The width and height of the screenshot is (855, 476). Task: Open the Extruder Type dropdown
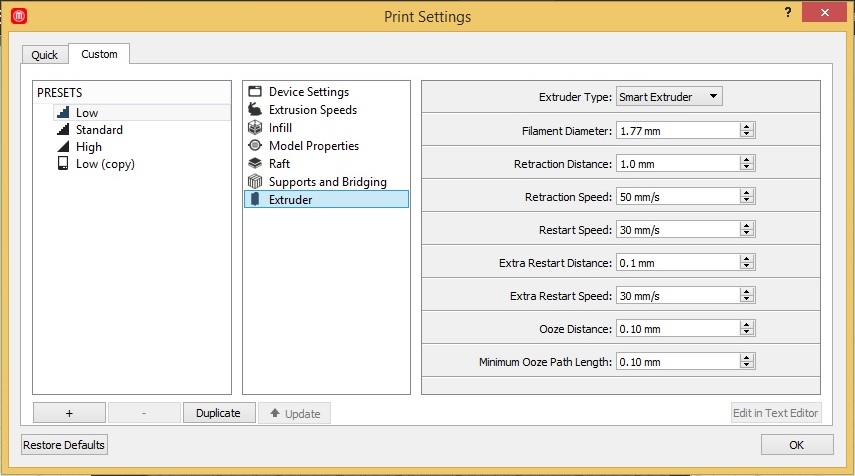point(669,97)
